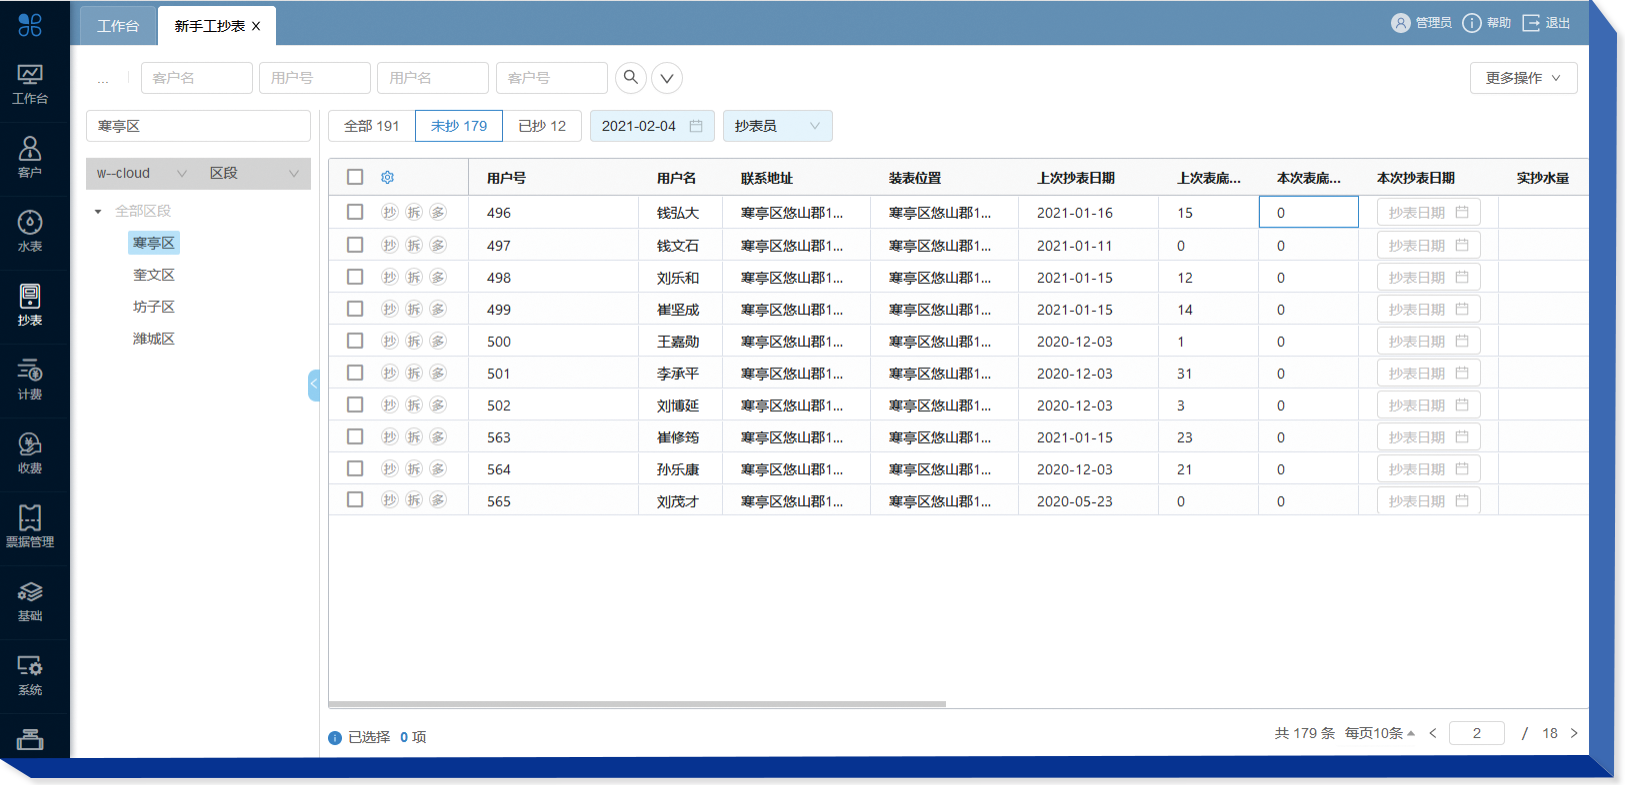The height and width of the screenshot is (785, 1625).
Task: Open 每页10条 page size selector
Action: (x=1380, y=733)
